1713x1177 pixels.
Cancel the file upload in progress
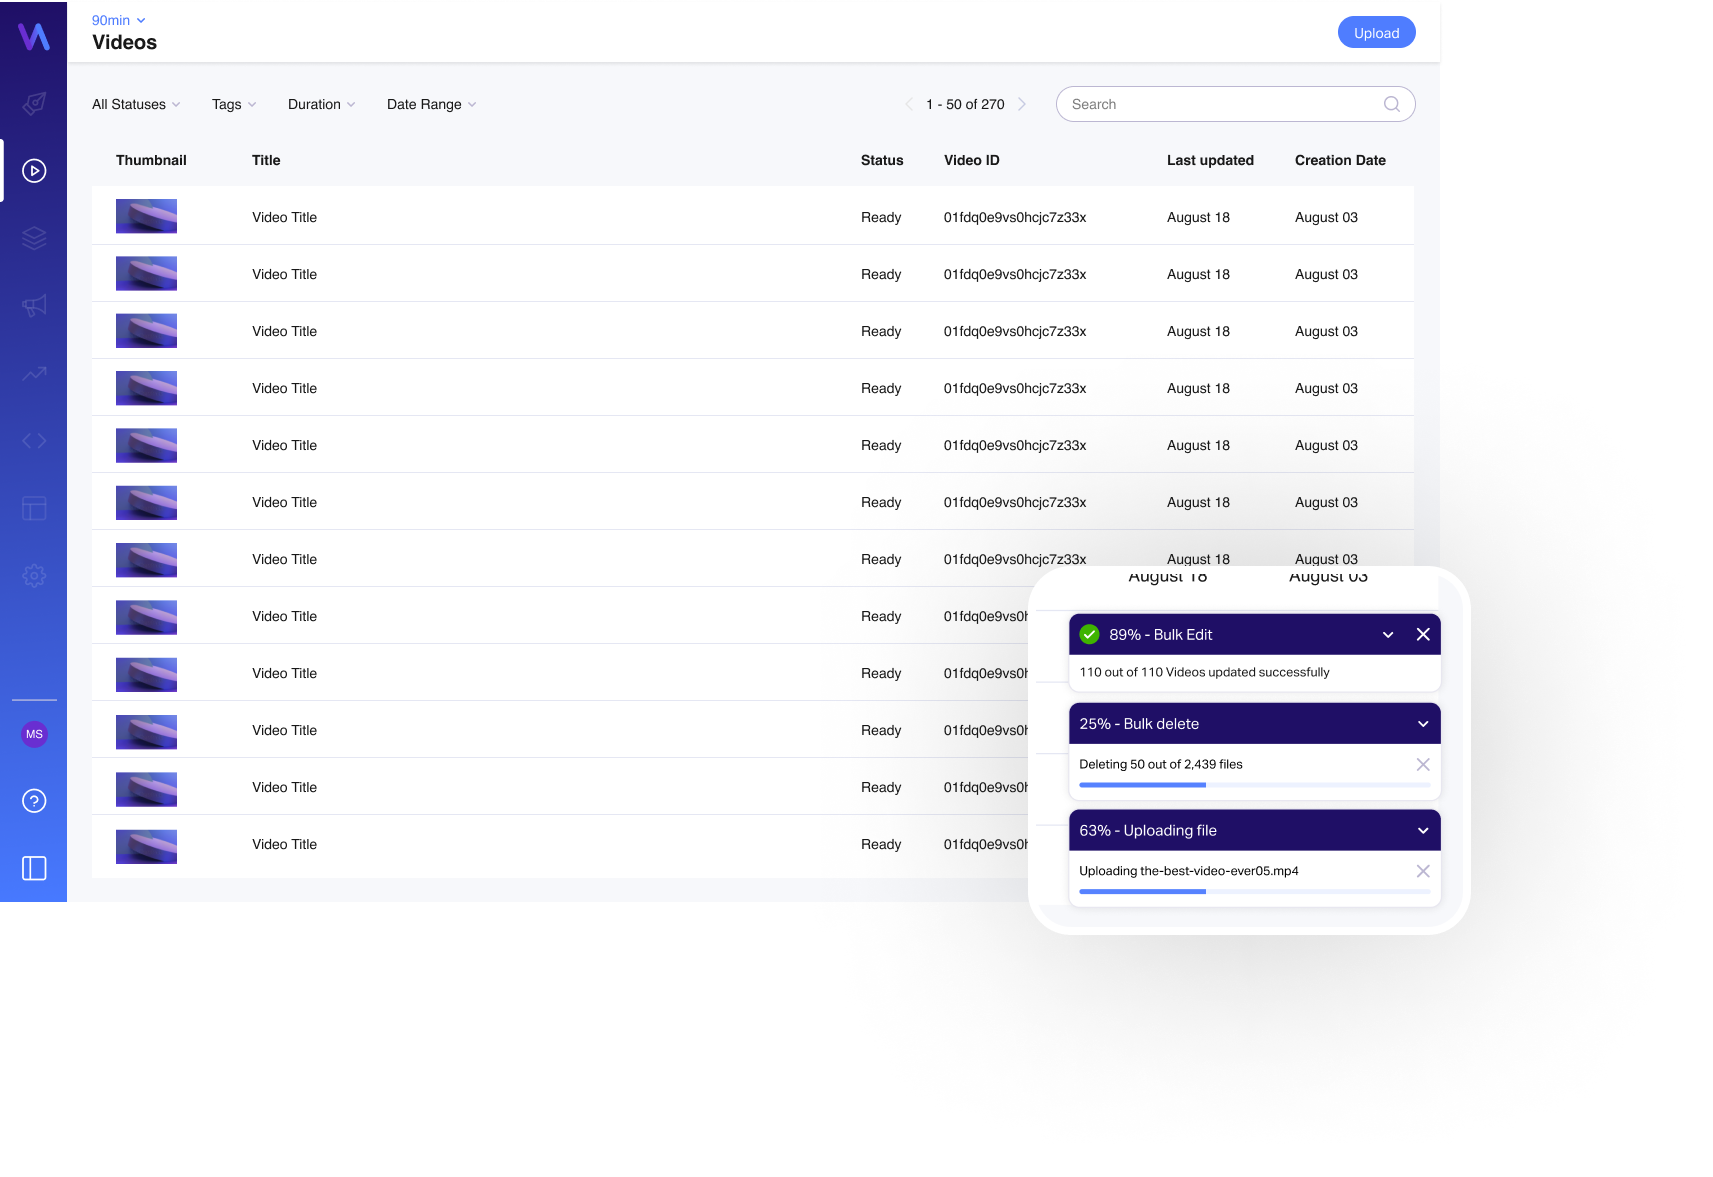click(x=1423, y=871)
